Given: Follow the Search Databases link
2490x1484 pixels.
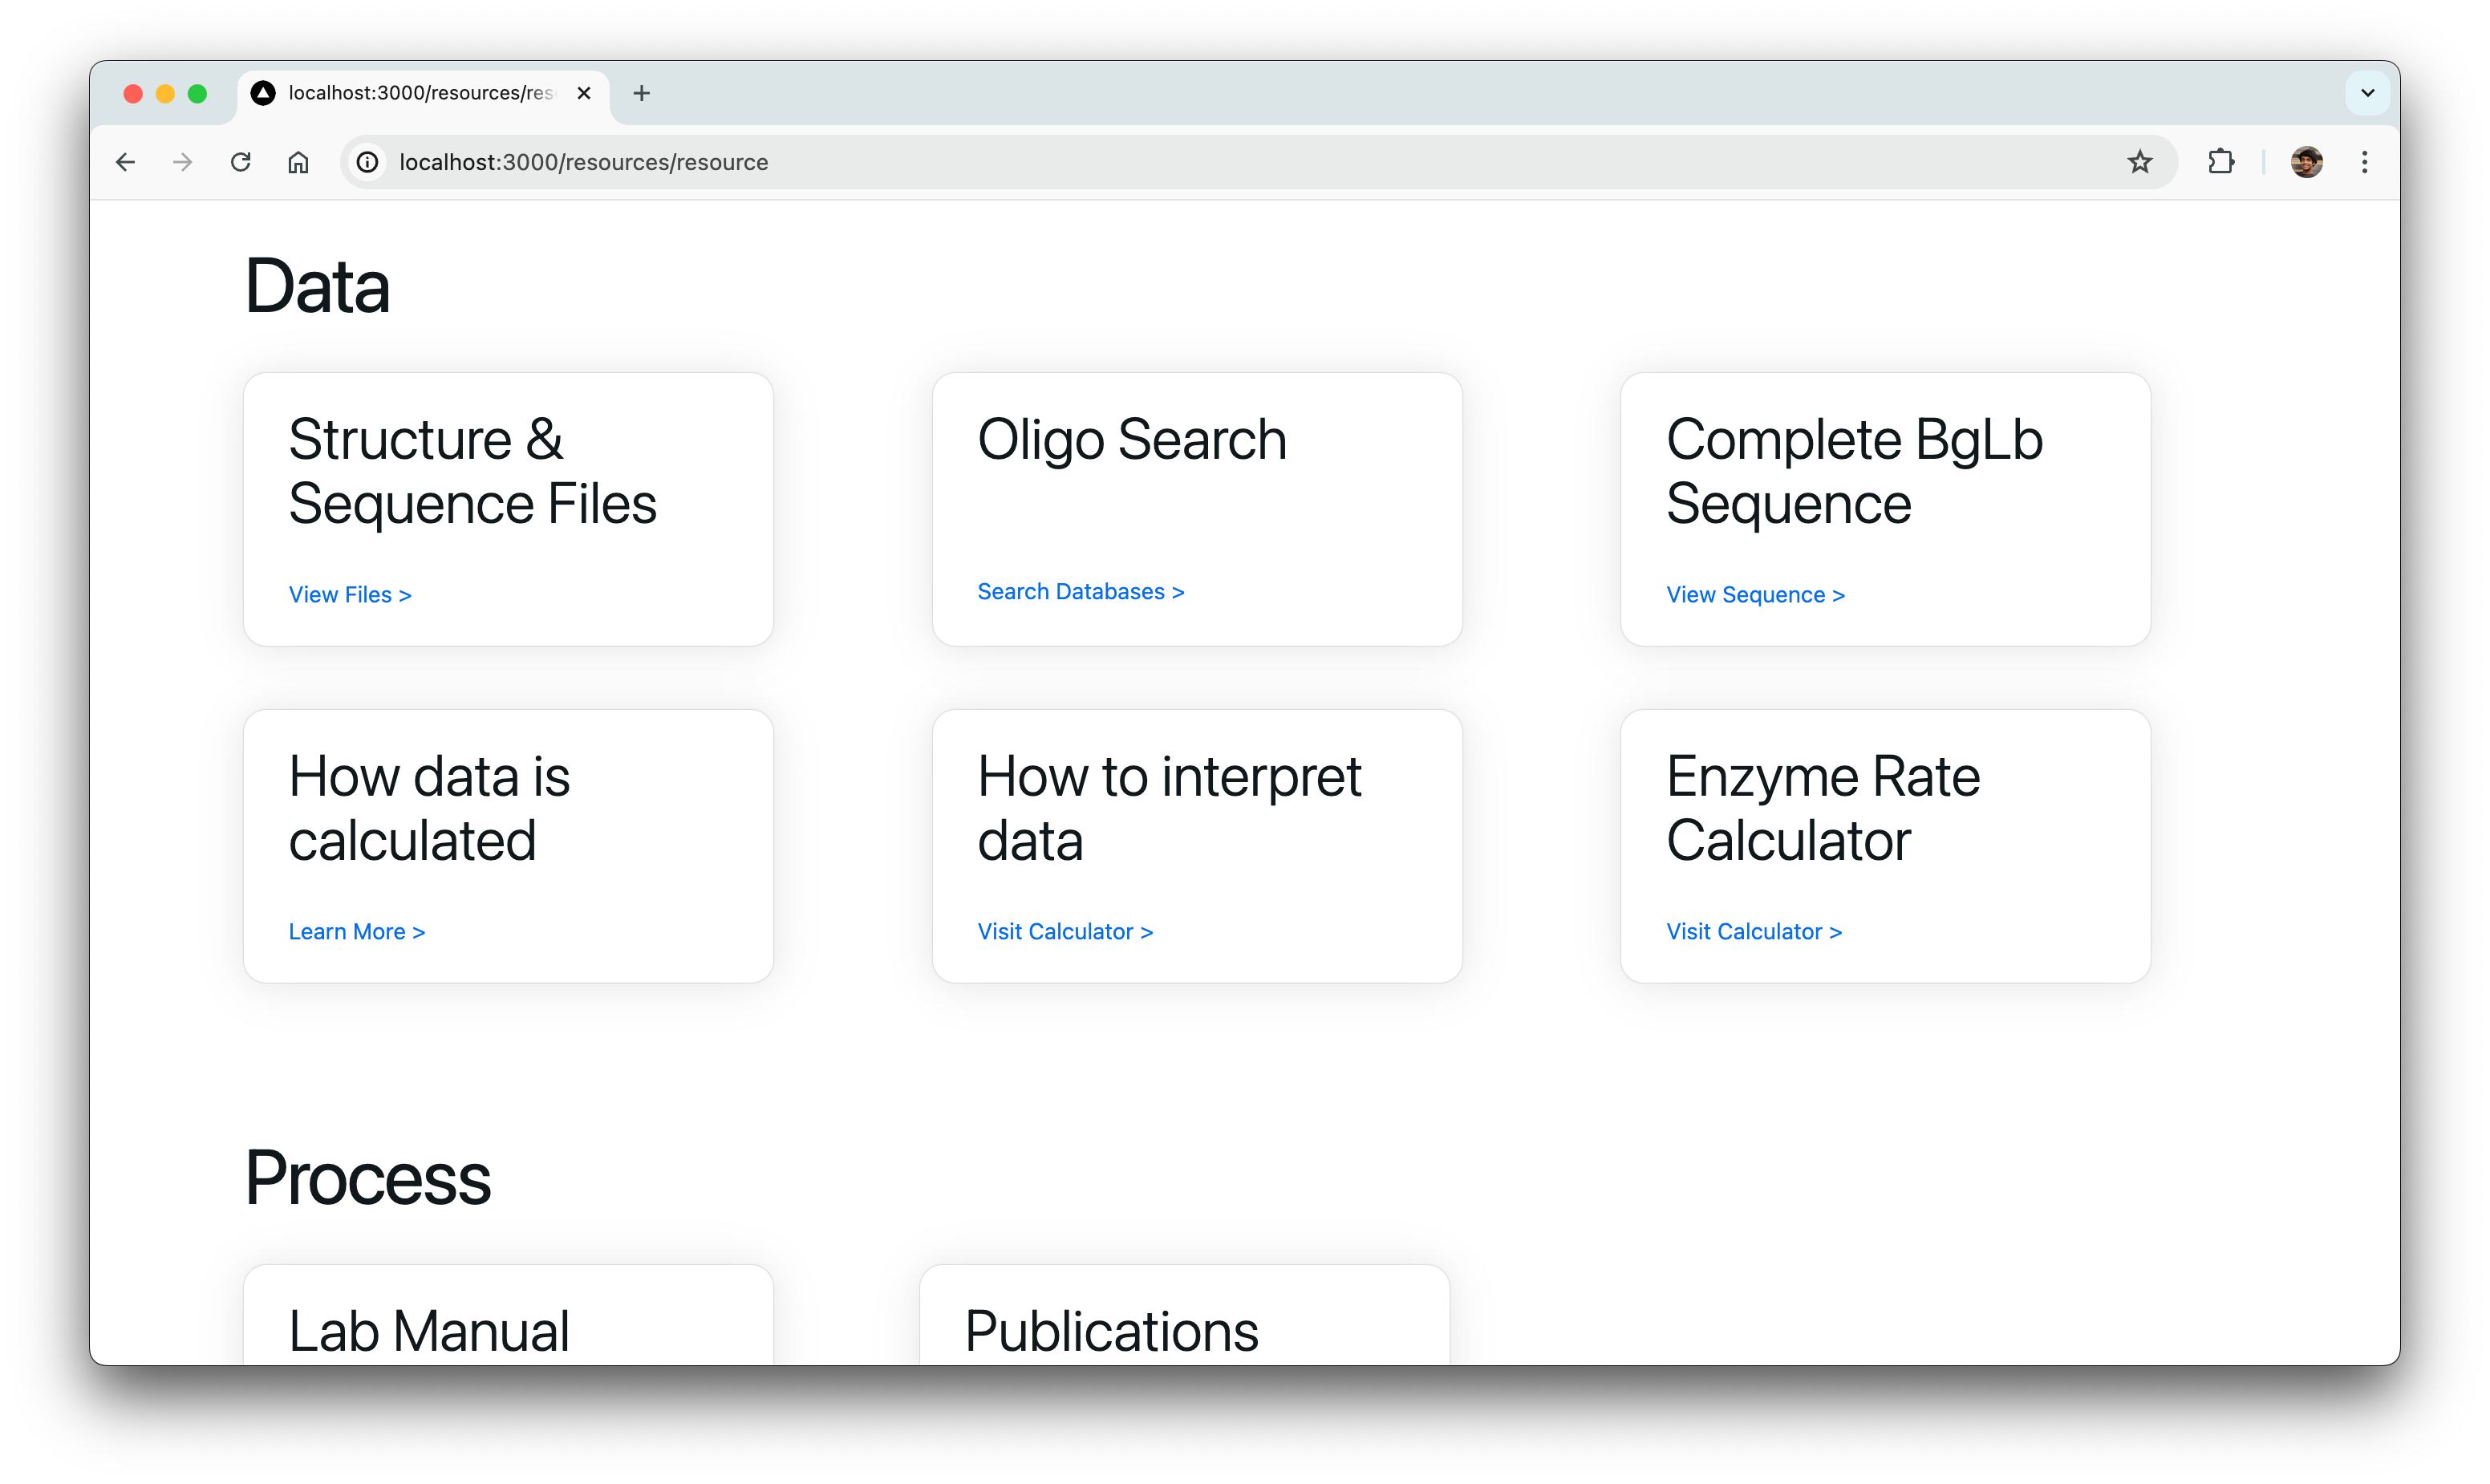Looking at the screenshot, I should [1080, 592].
